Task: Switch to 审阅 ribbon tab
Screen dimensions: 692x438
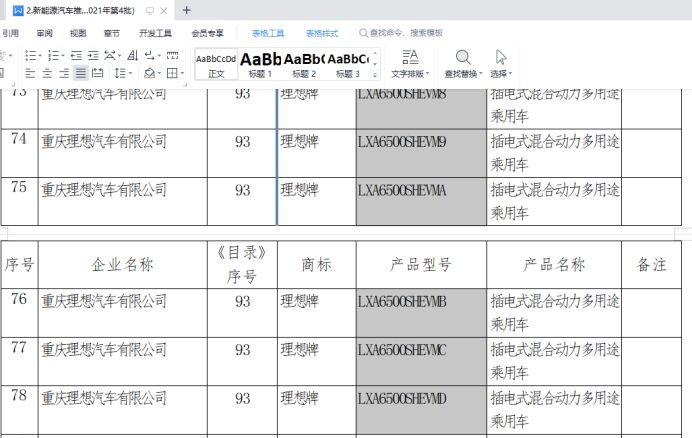Action: coord(45,33)
